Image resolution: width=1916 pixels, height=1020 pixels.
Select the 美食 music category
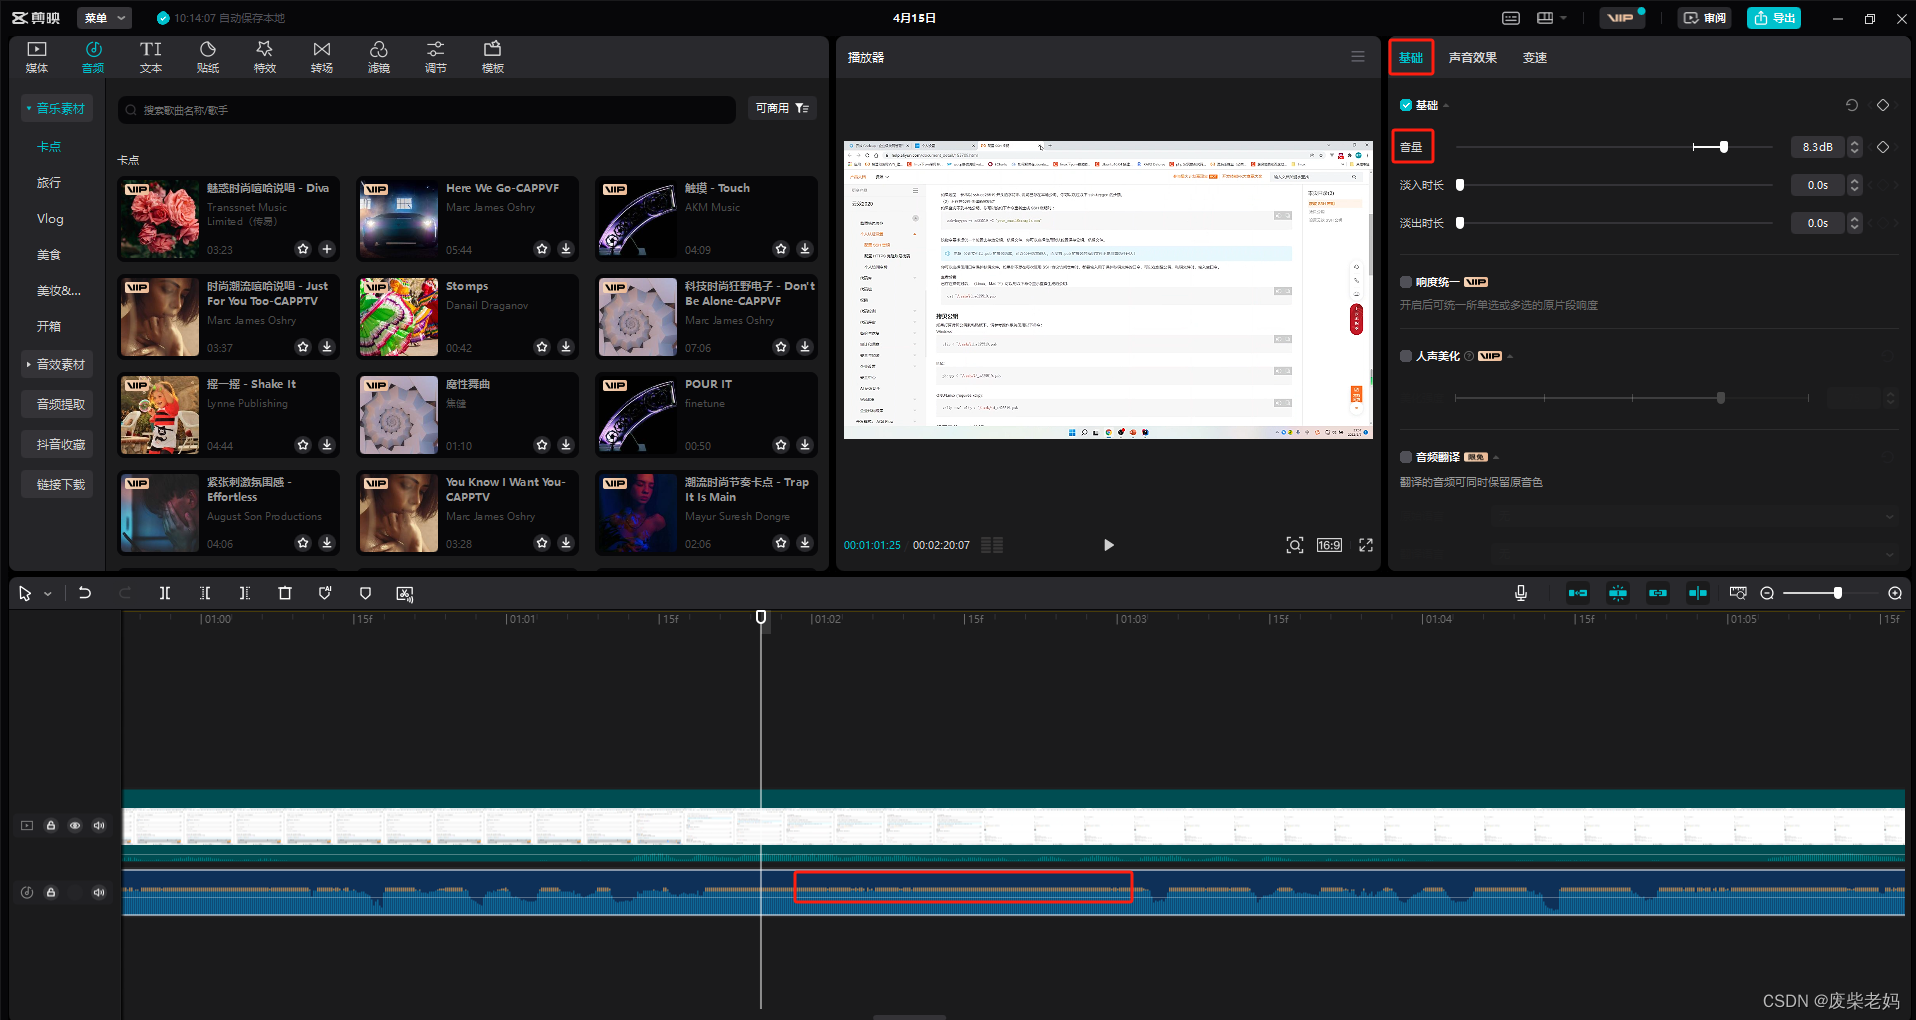tap(49, 255)
